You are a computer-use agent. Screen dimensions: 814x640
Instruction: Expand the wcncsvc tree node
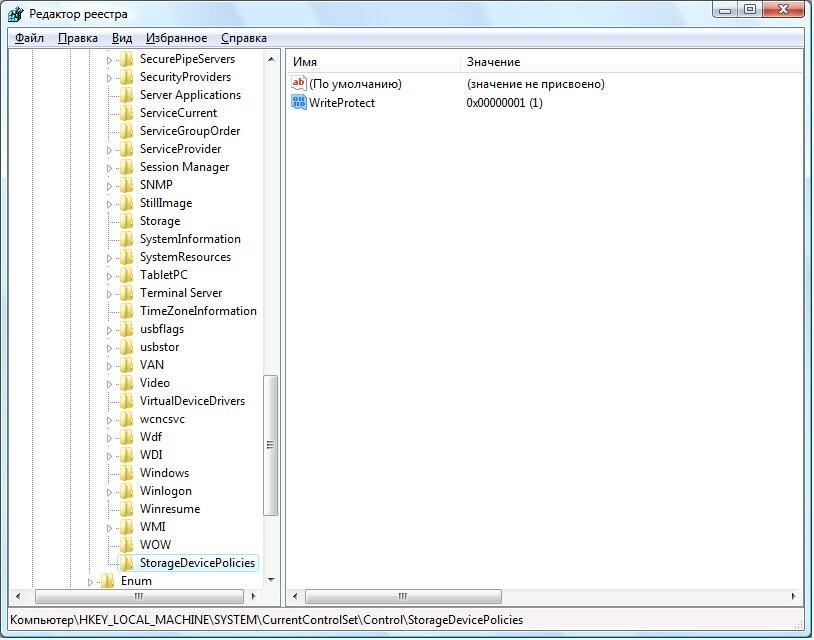(x=109, y=420)
